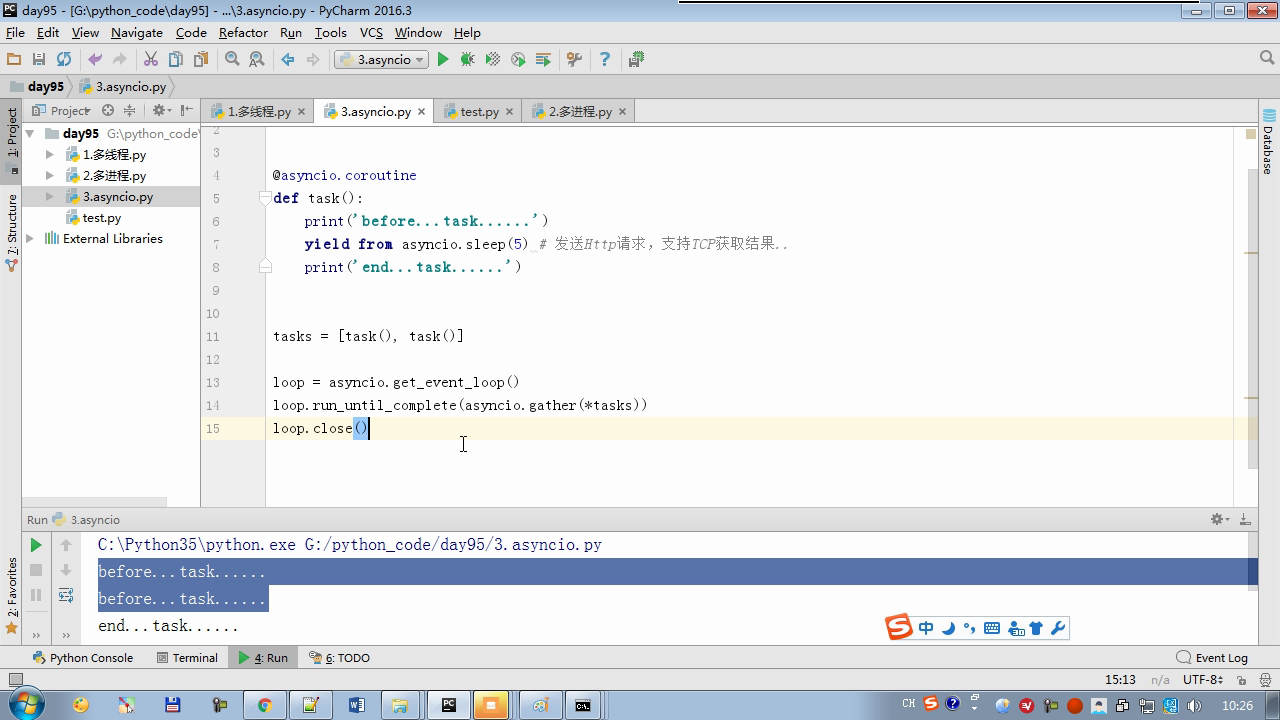
Task: Collapse all in the Project panel
Action: coord(129,111)
